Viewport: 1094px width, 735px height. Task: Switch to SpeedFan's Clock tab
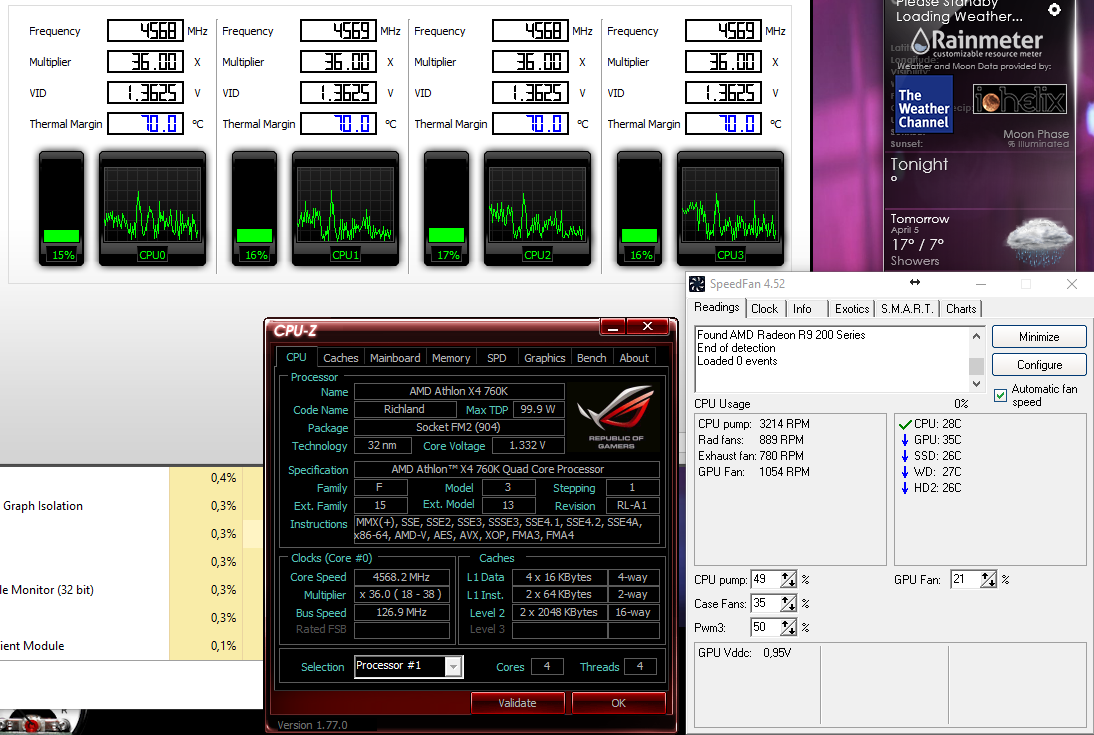click(x=764, y=309)
